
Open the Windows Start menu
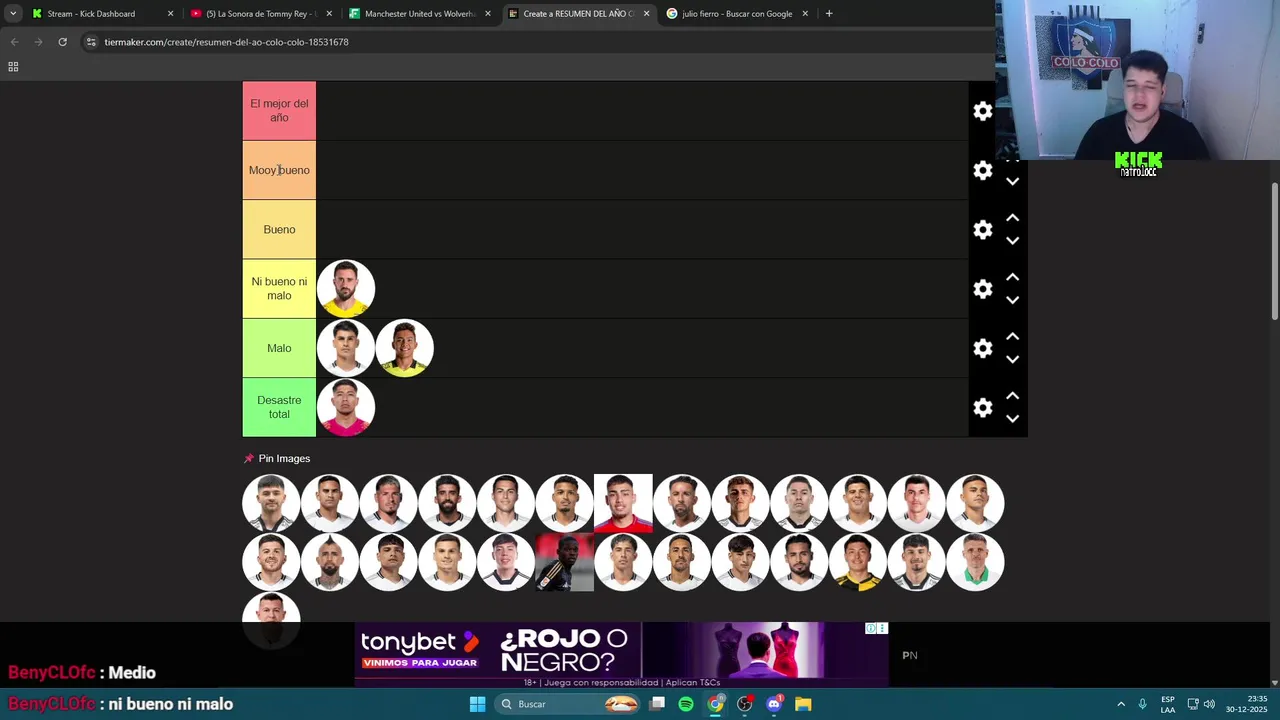click(x=477, y=704)
